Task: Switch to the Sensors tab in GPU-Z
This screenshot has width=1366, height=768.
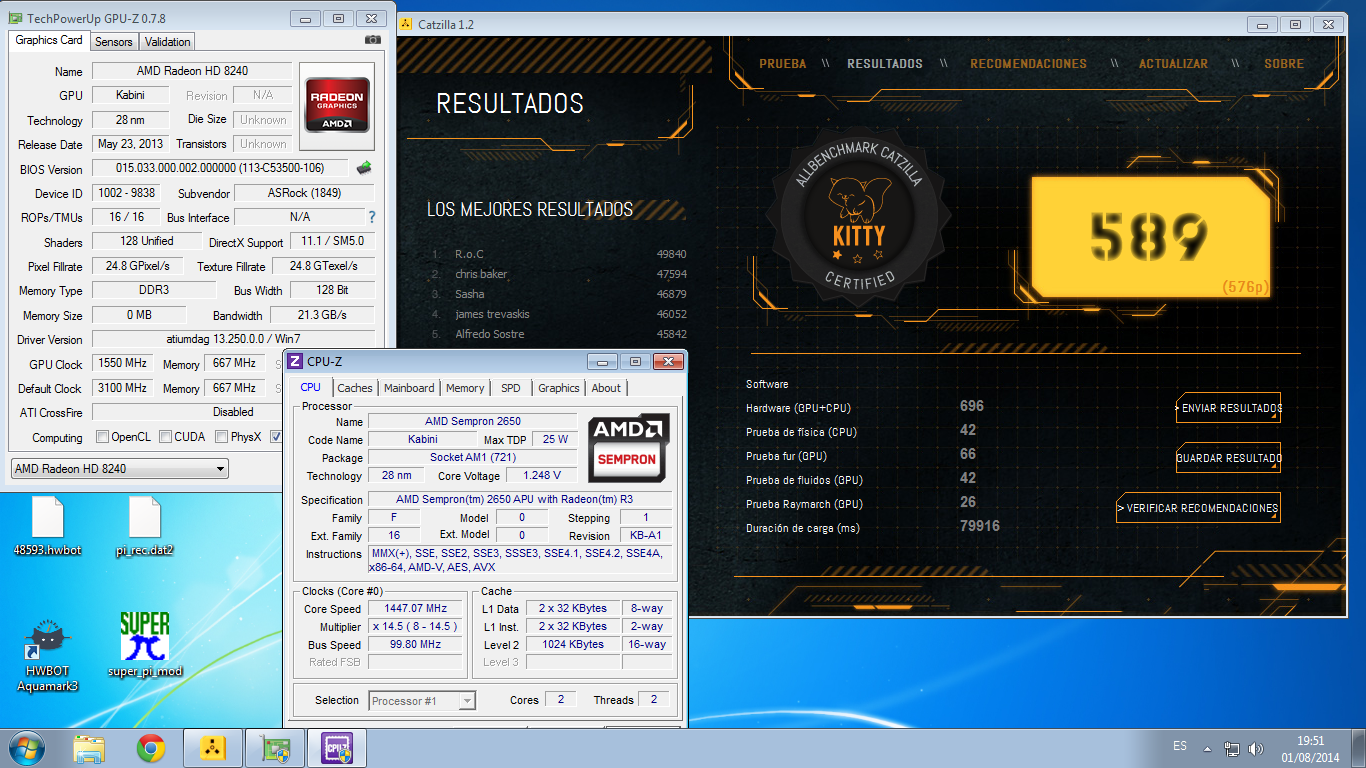Action: [x=113, y=42]
